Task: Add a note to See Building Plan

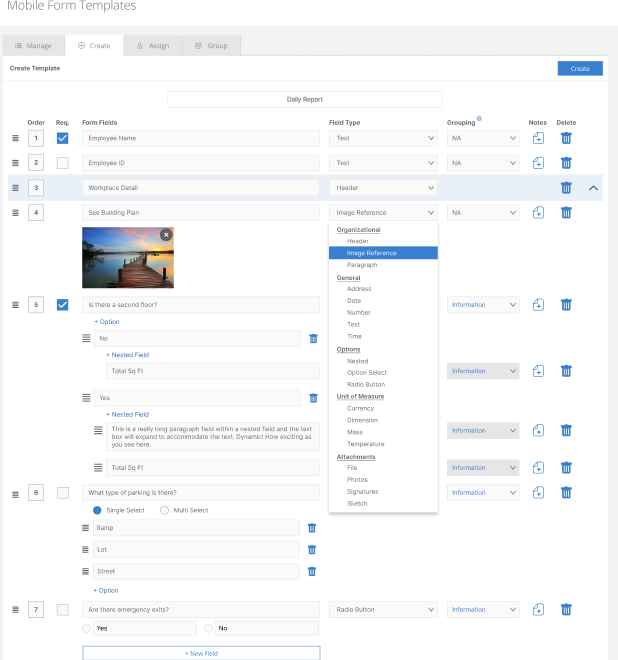Action: pos(538,213)
